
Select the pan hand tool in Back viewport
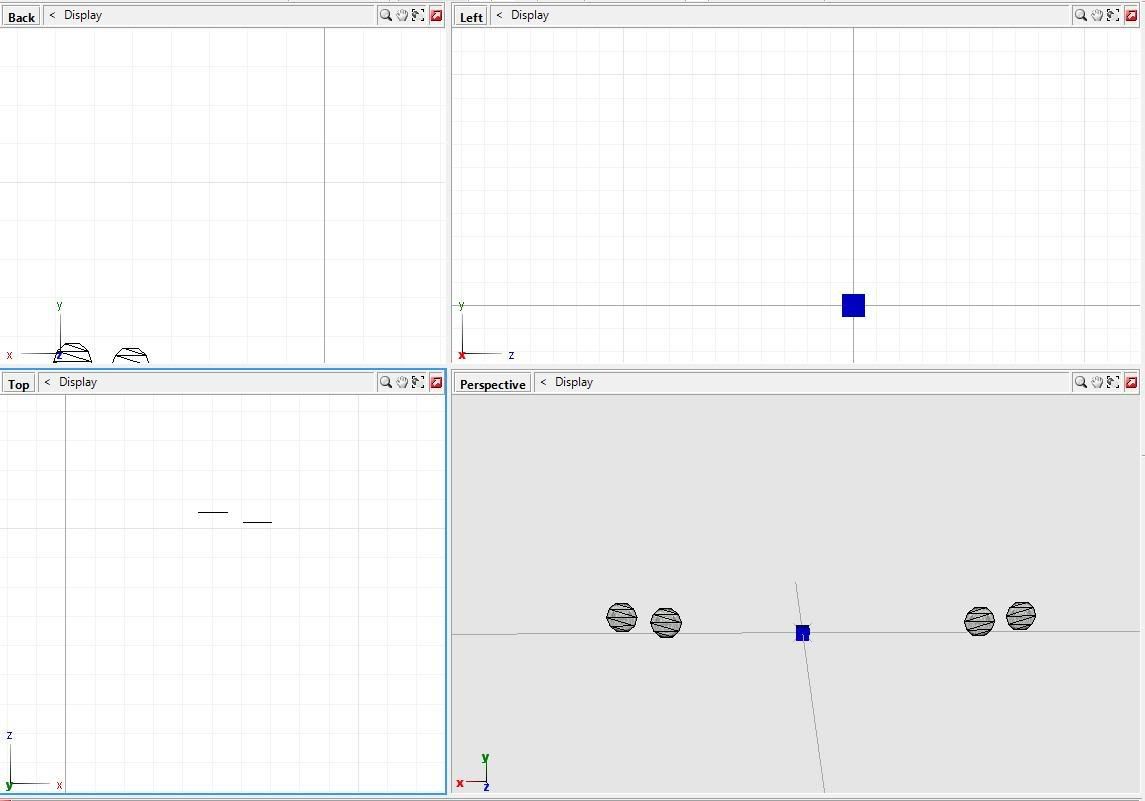click(402, 16)
